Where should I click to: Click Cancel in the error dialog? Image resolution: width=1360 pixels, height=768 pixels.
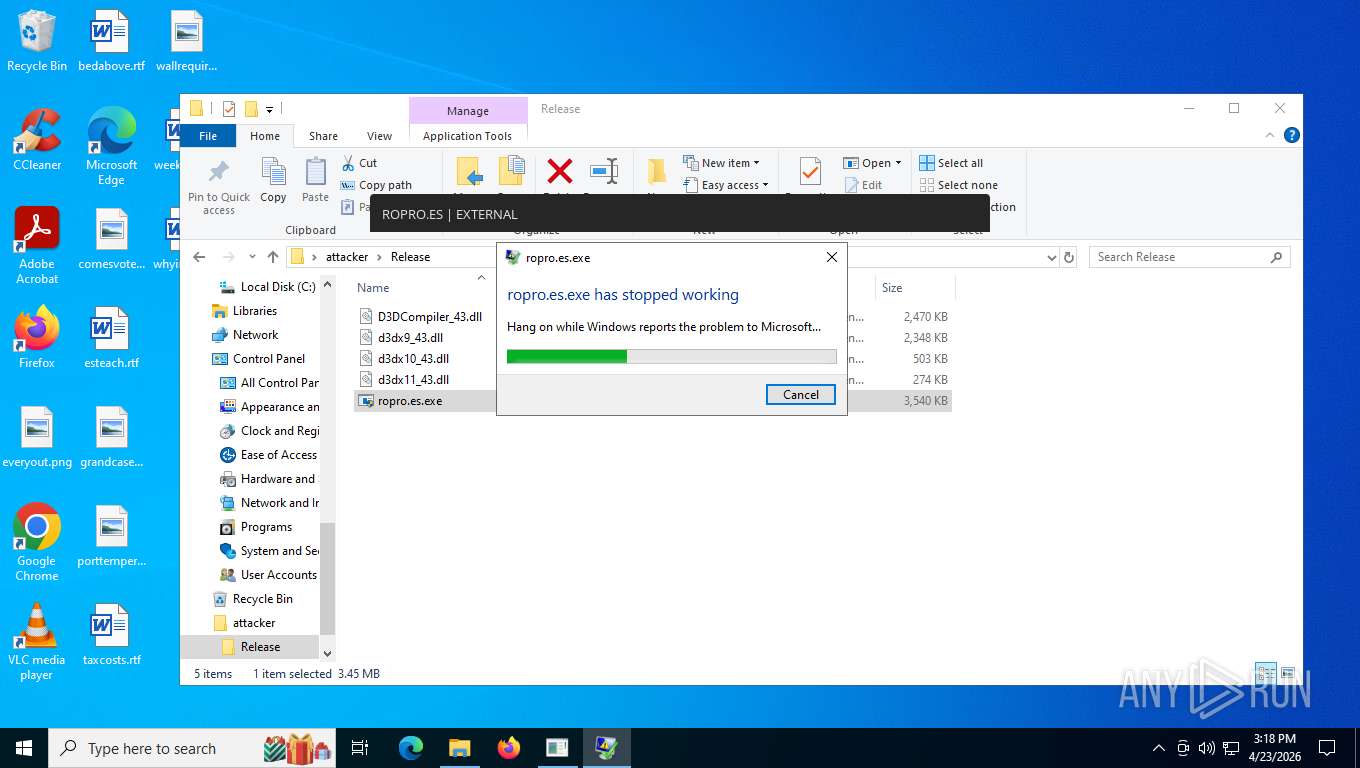[x=801, y=394]
